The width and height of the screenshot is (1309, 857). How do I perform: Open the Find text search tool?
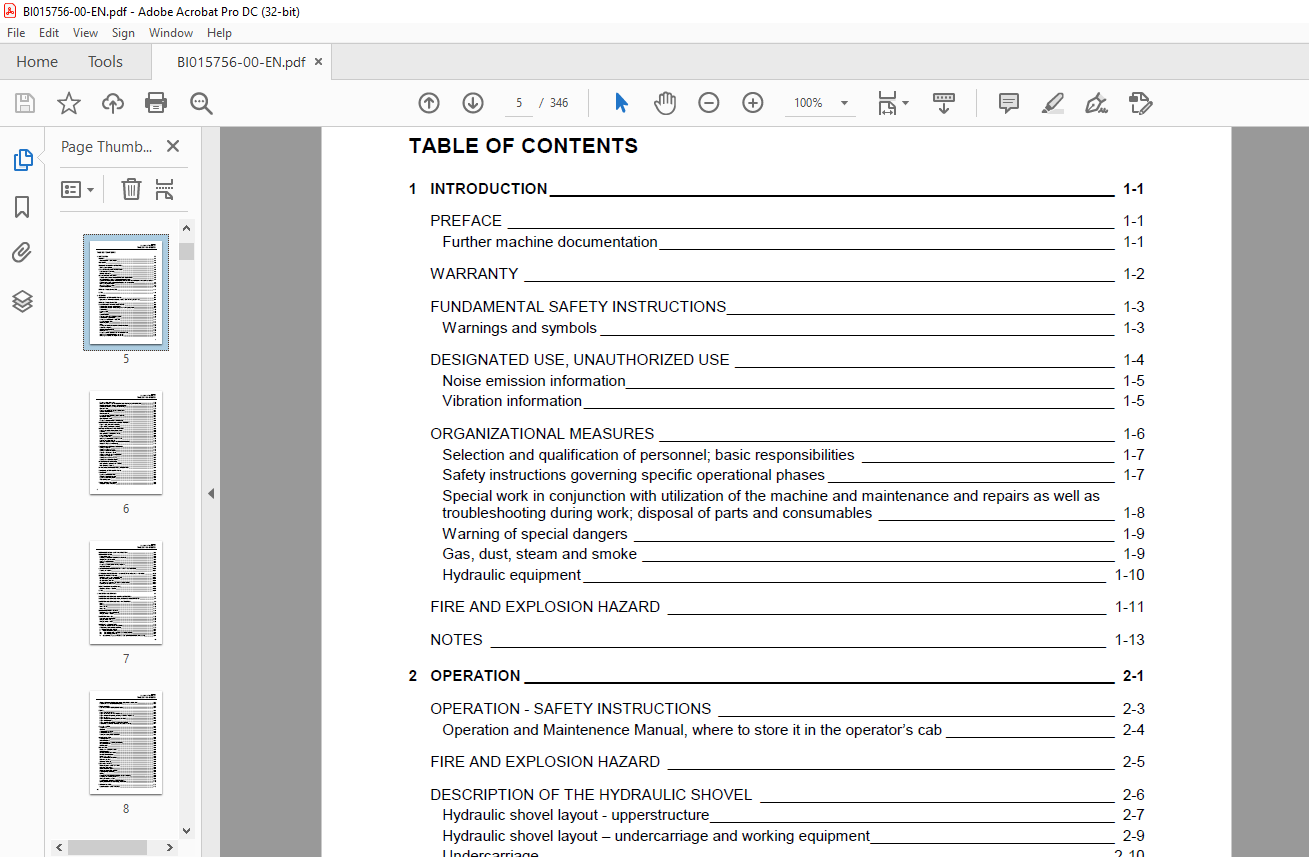coord(202,103)
